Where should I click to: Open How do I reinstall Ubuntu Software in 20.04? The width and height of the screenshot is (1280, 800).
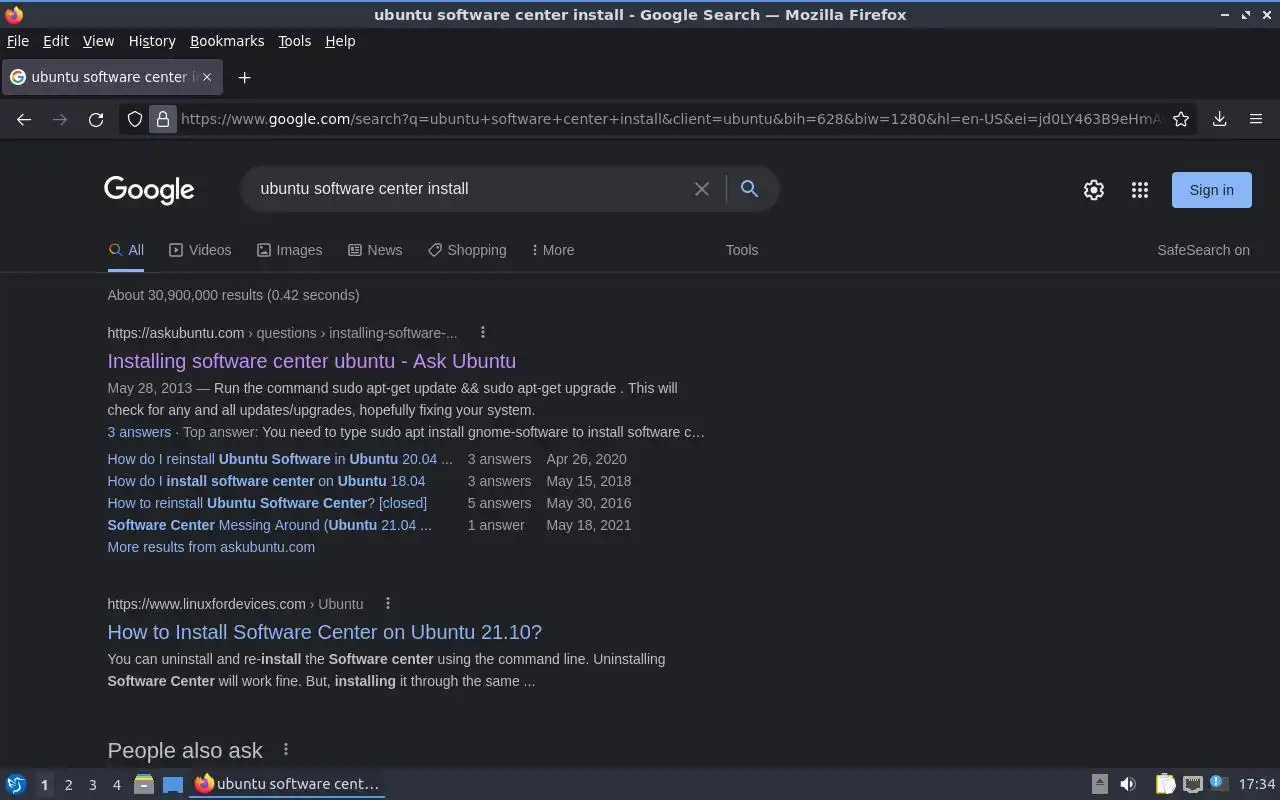(280, 459)
